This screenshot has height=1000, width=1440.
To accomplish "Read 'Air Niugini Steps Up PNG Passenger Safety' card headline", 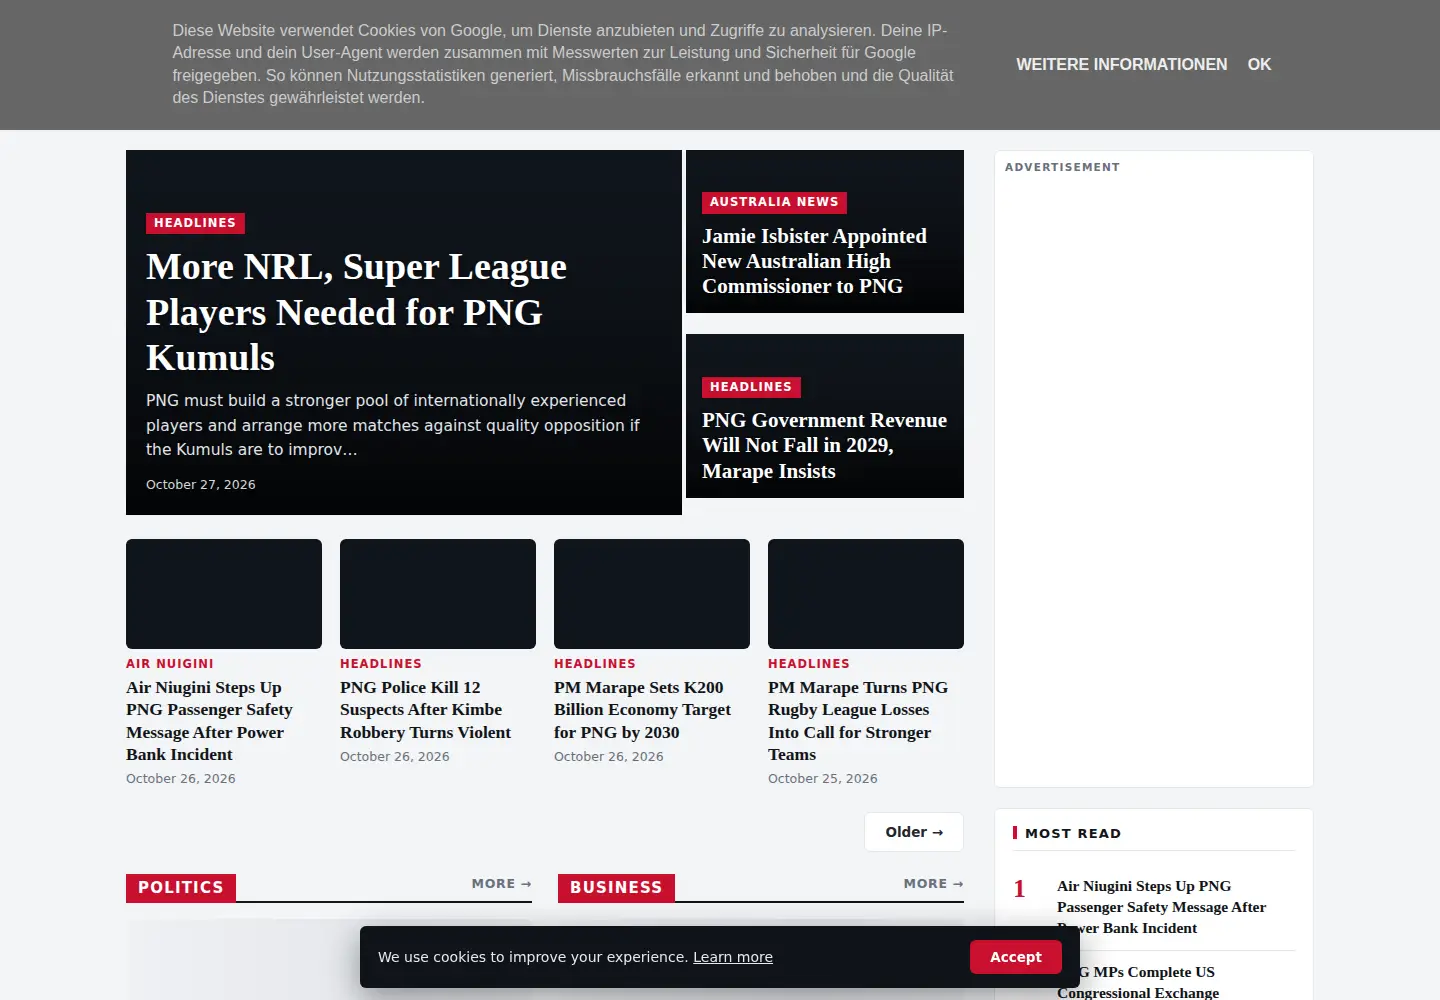I will 210,721.
